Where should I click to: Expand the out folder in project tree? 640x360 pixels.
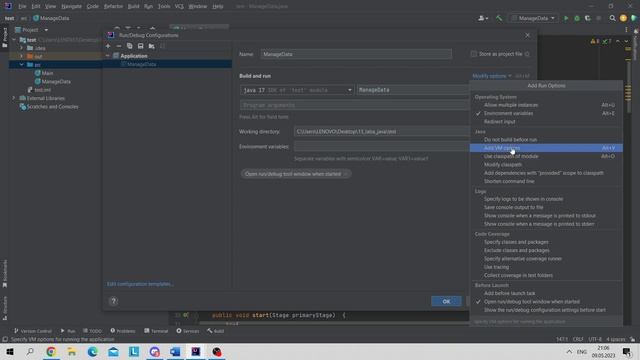click(22, 56)
